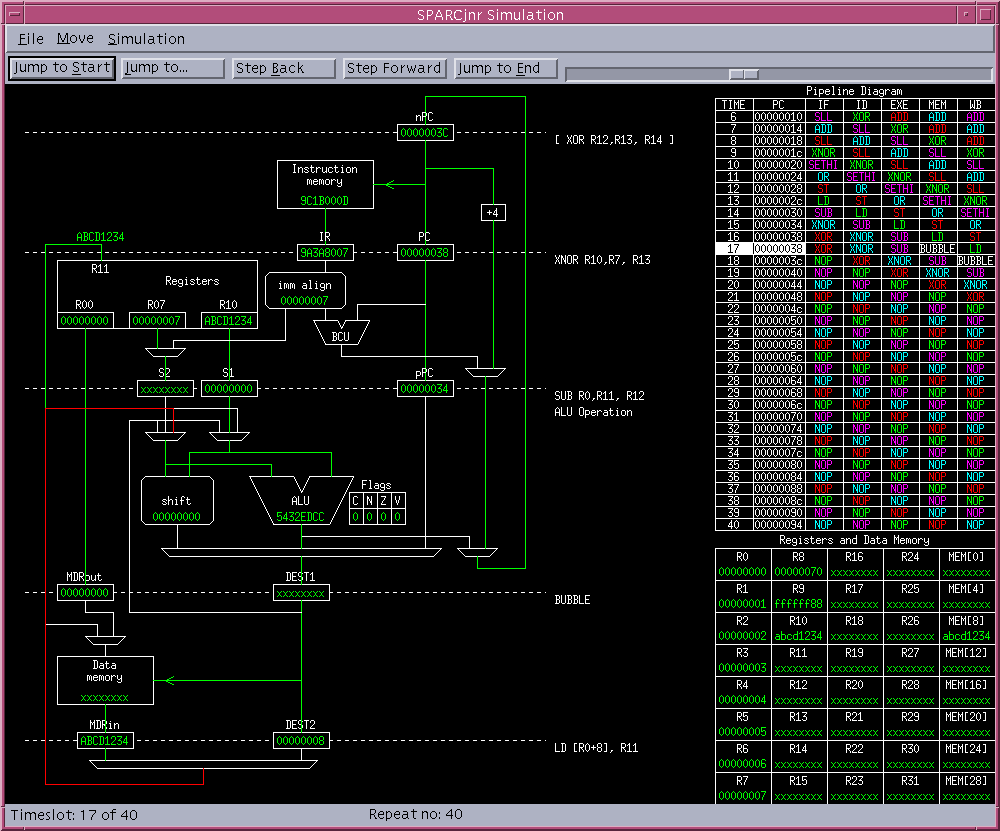Click the Jump to End button
This screenshot has height=831, width=1000.
(506, 68)
